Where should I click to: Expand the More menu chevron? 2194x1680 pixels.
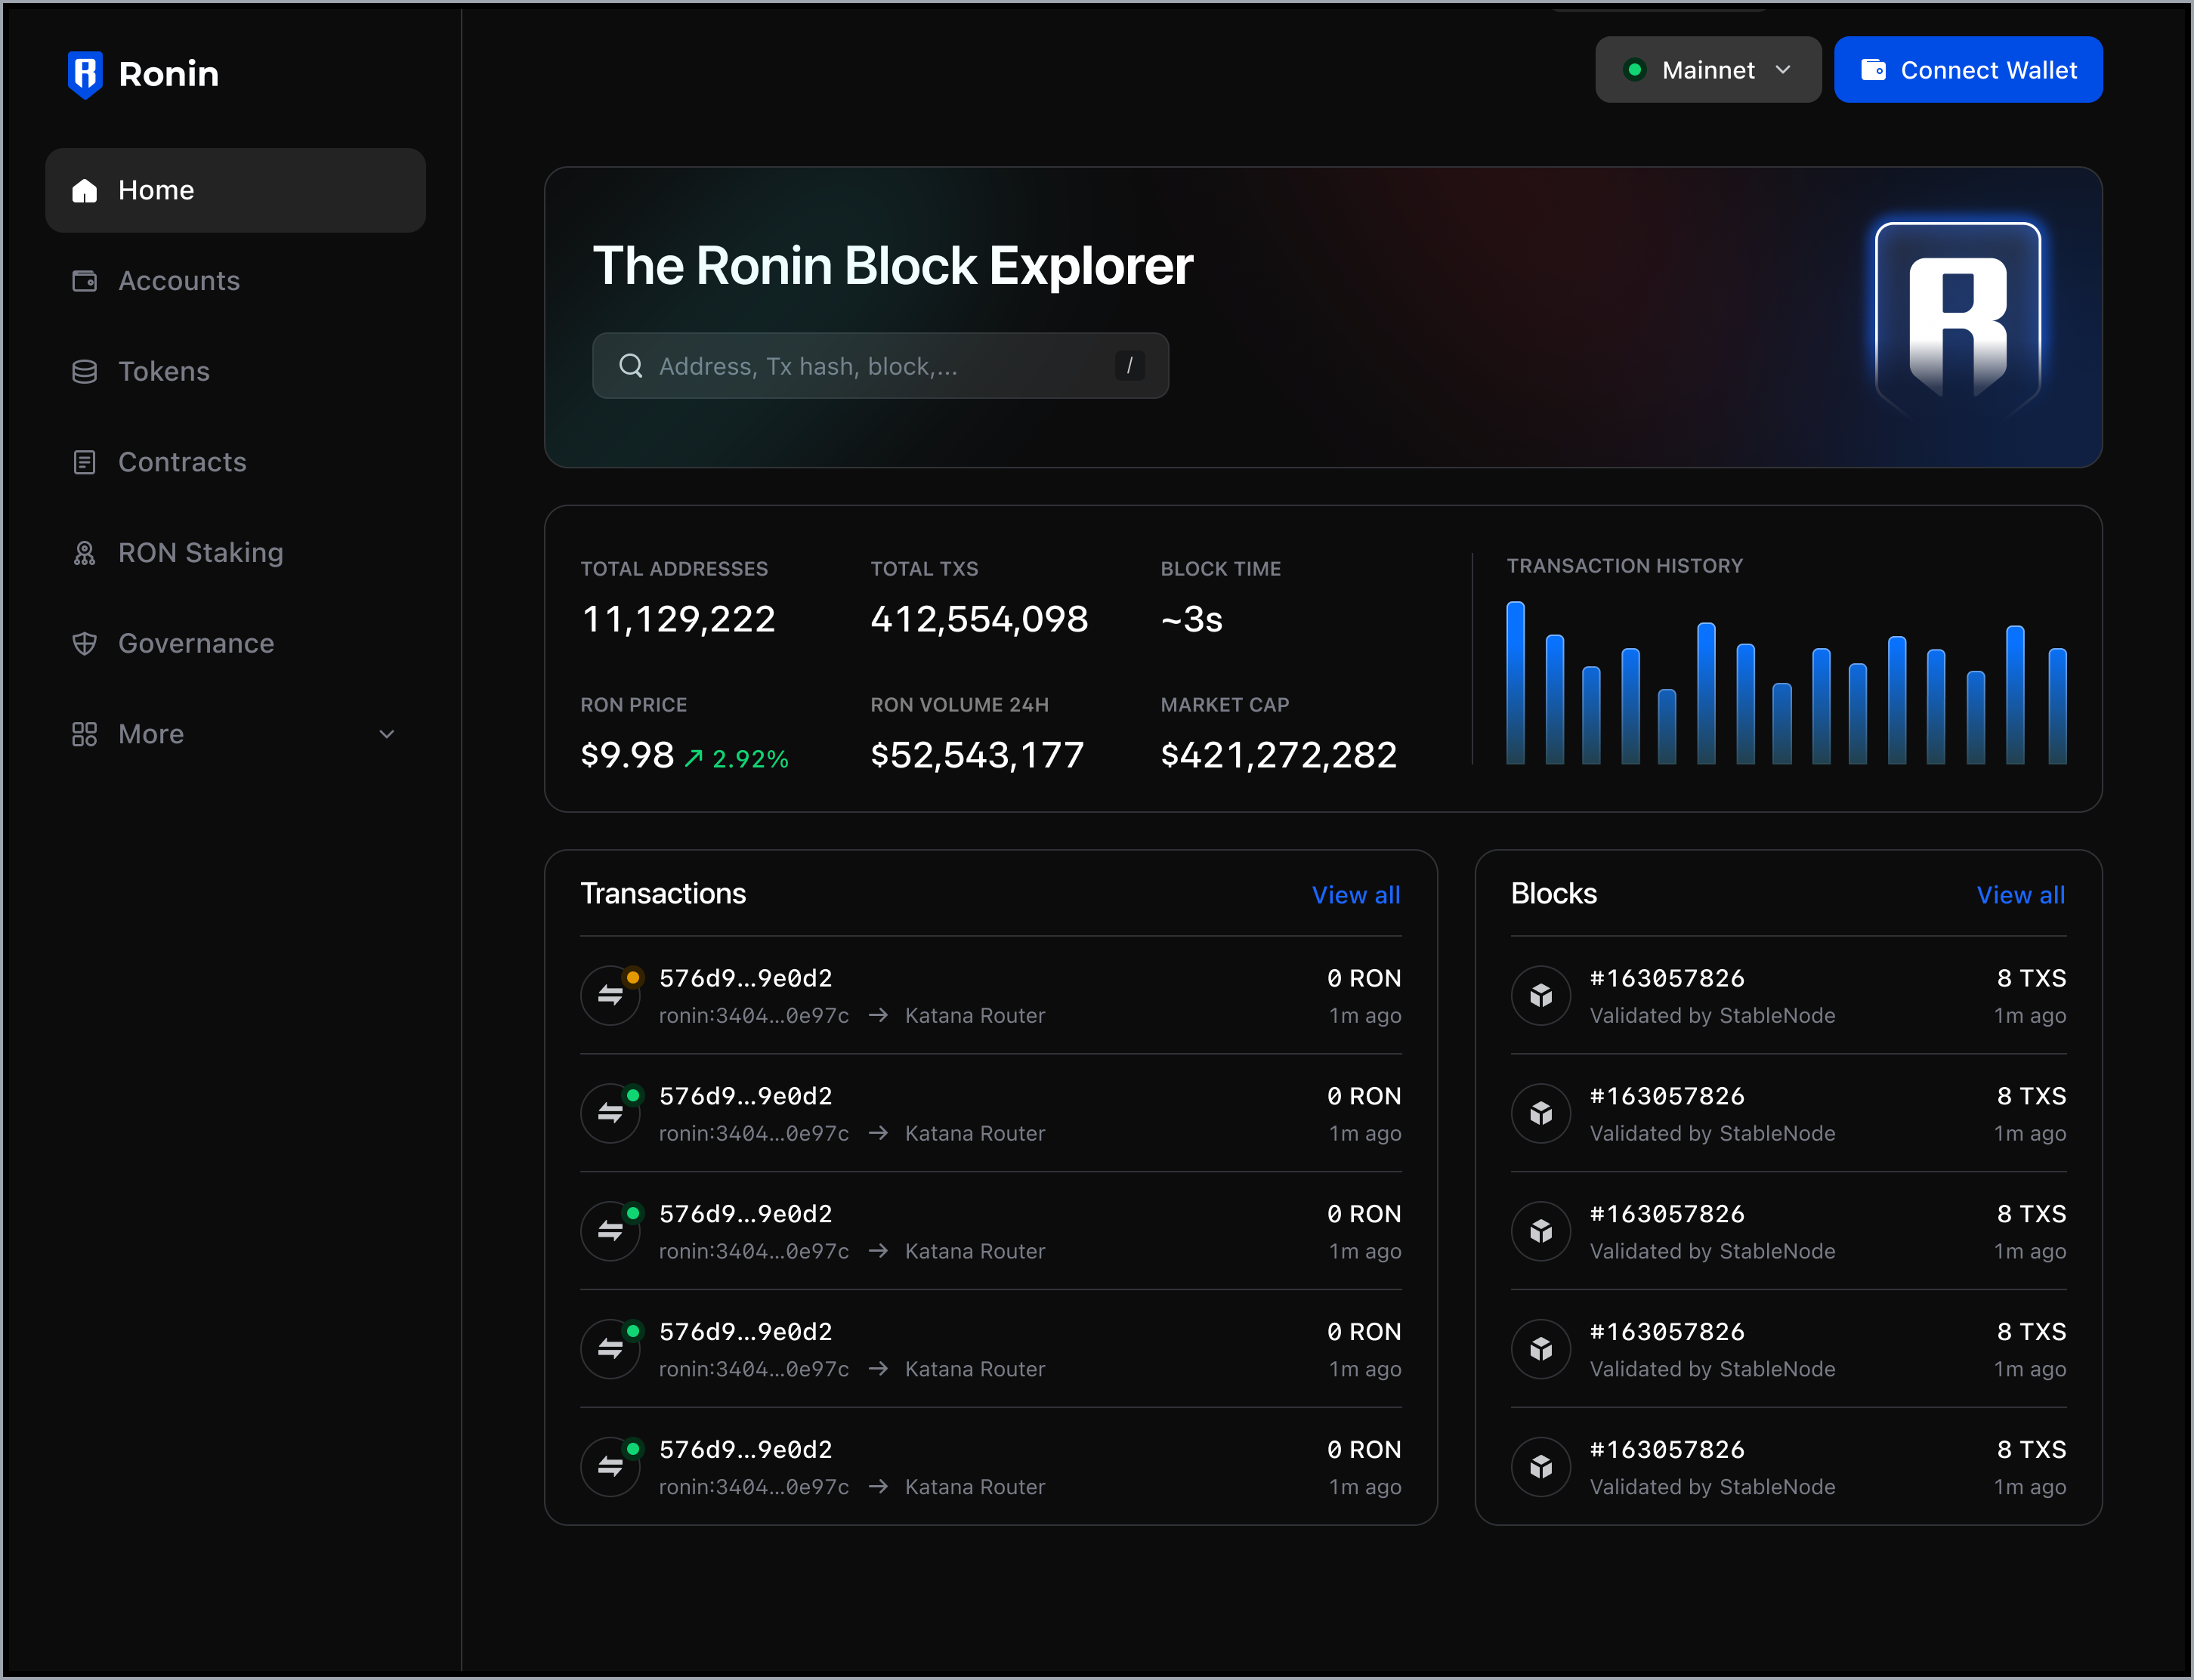(387, 734)
